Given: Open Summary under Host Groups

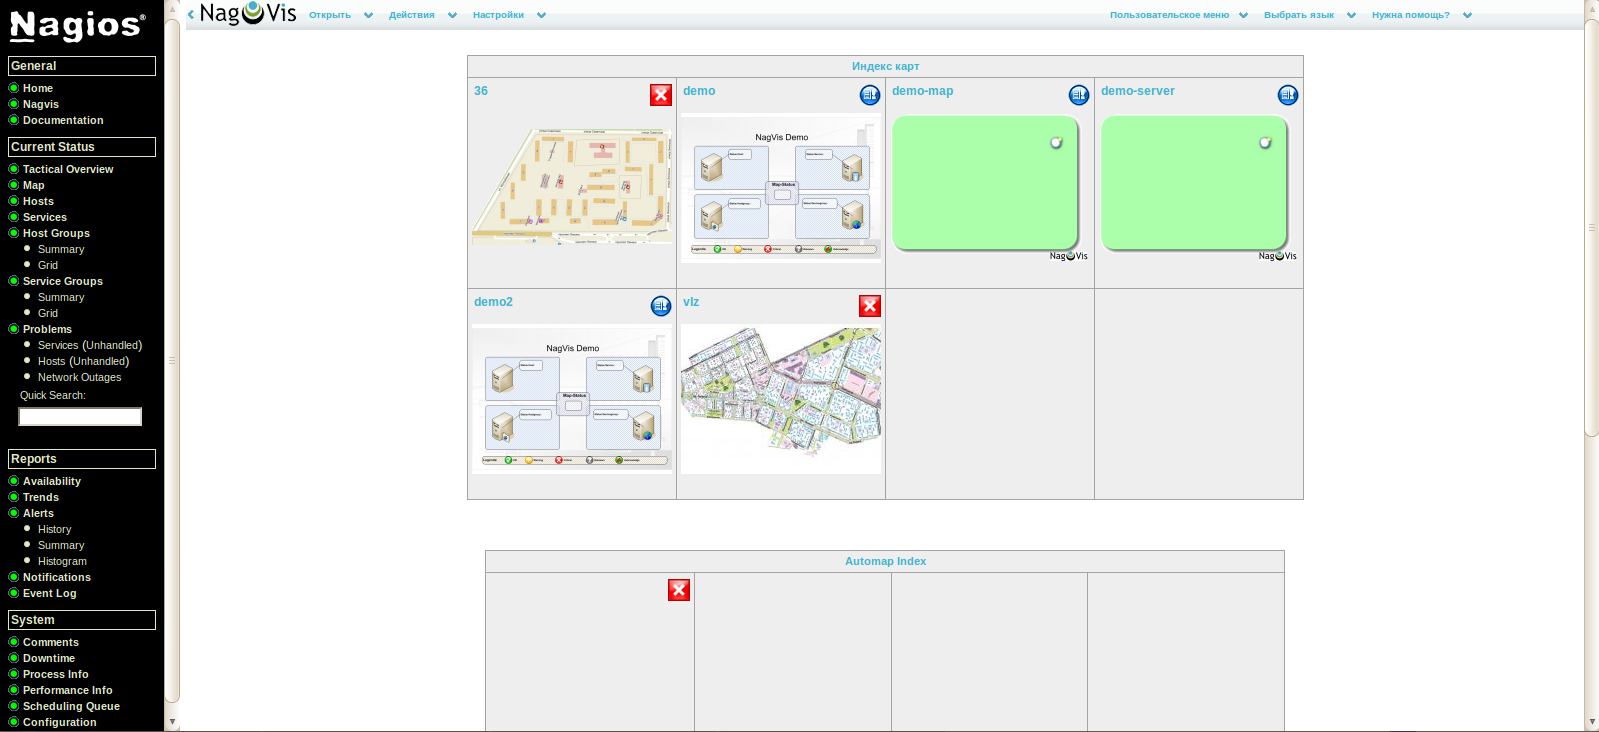Looking at the screenshot, I should coord(61,249).
